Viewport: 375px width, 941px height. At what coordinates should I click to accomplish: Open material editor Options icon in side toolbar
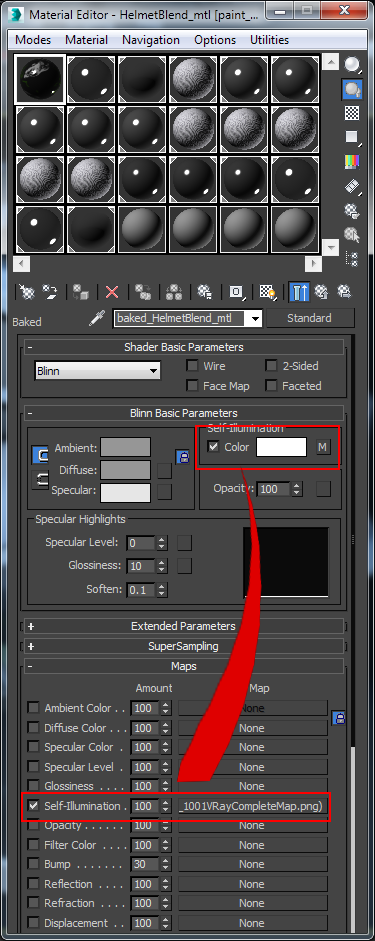coord(352,211)
